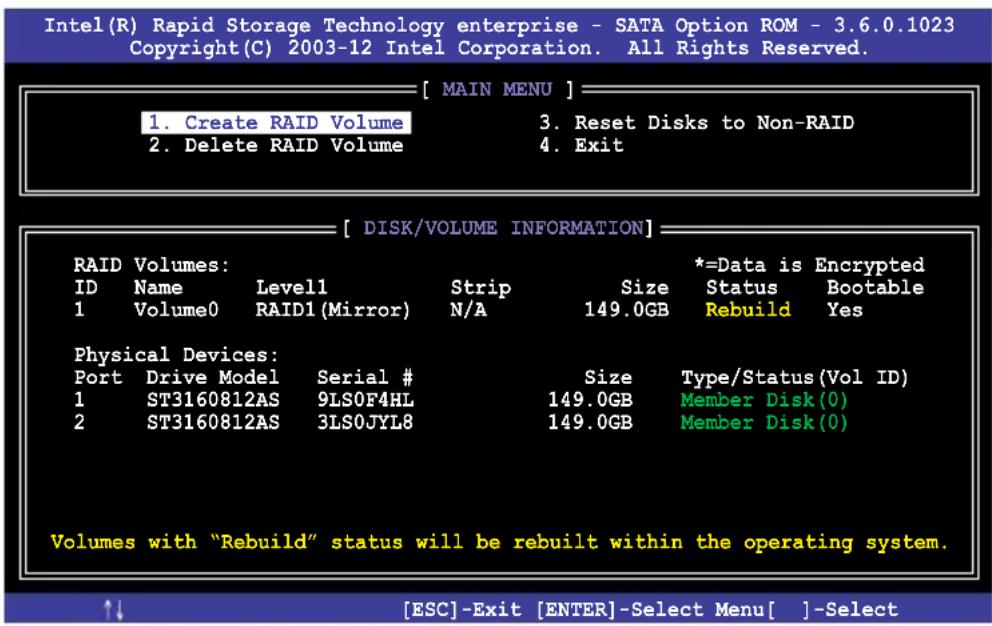Click the [ESC]-Exit hint
Viewport: 992px width, 626px height.
(x=462, y=610)
